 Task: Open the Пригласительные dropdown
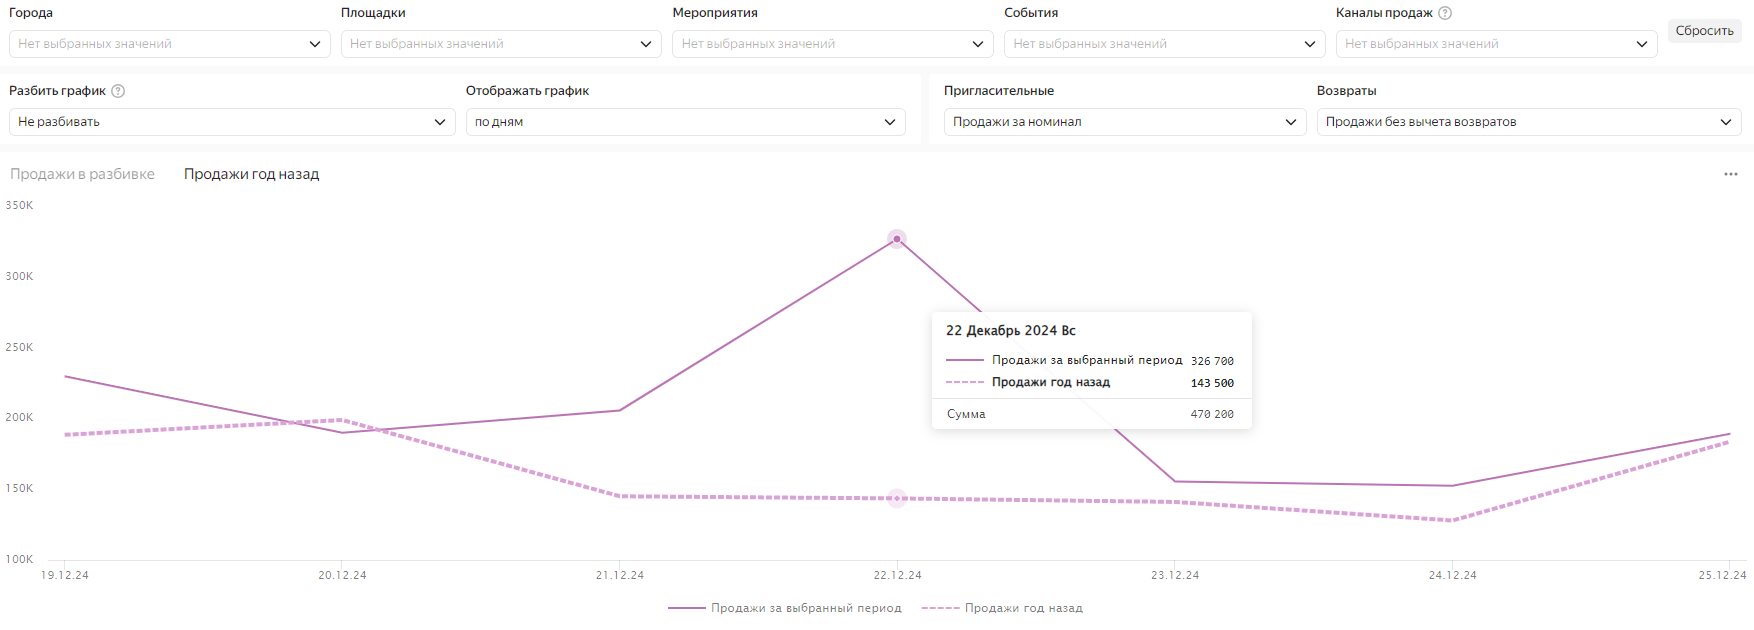coord(1124,122)
